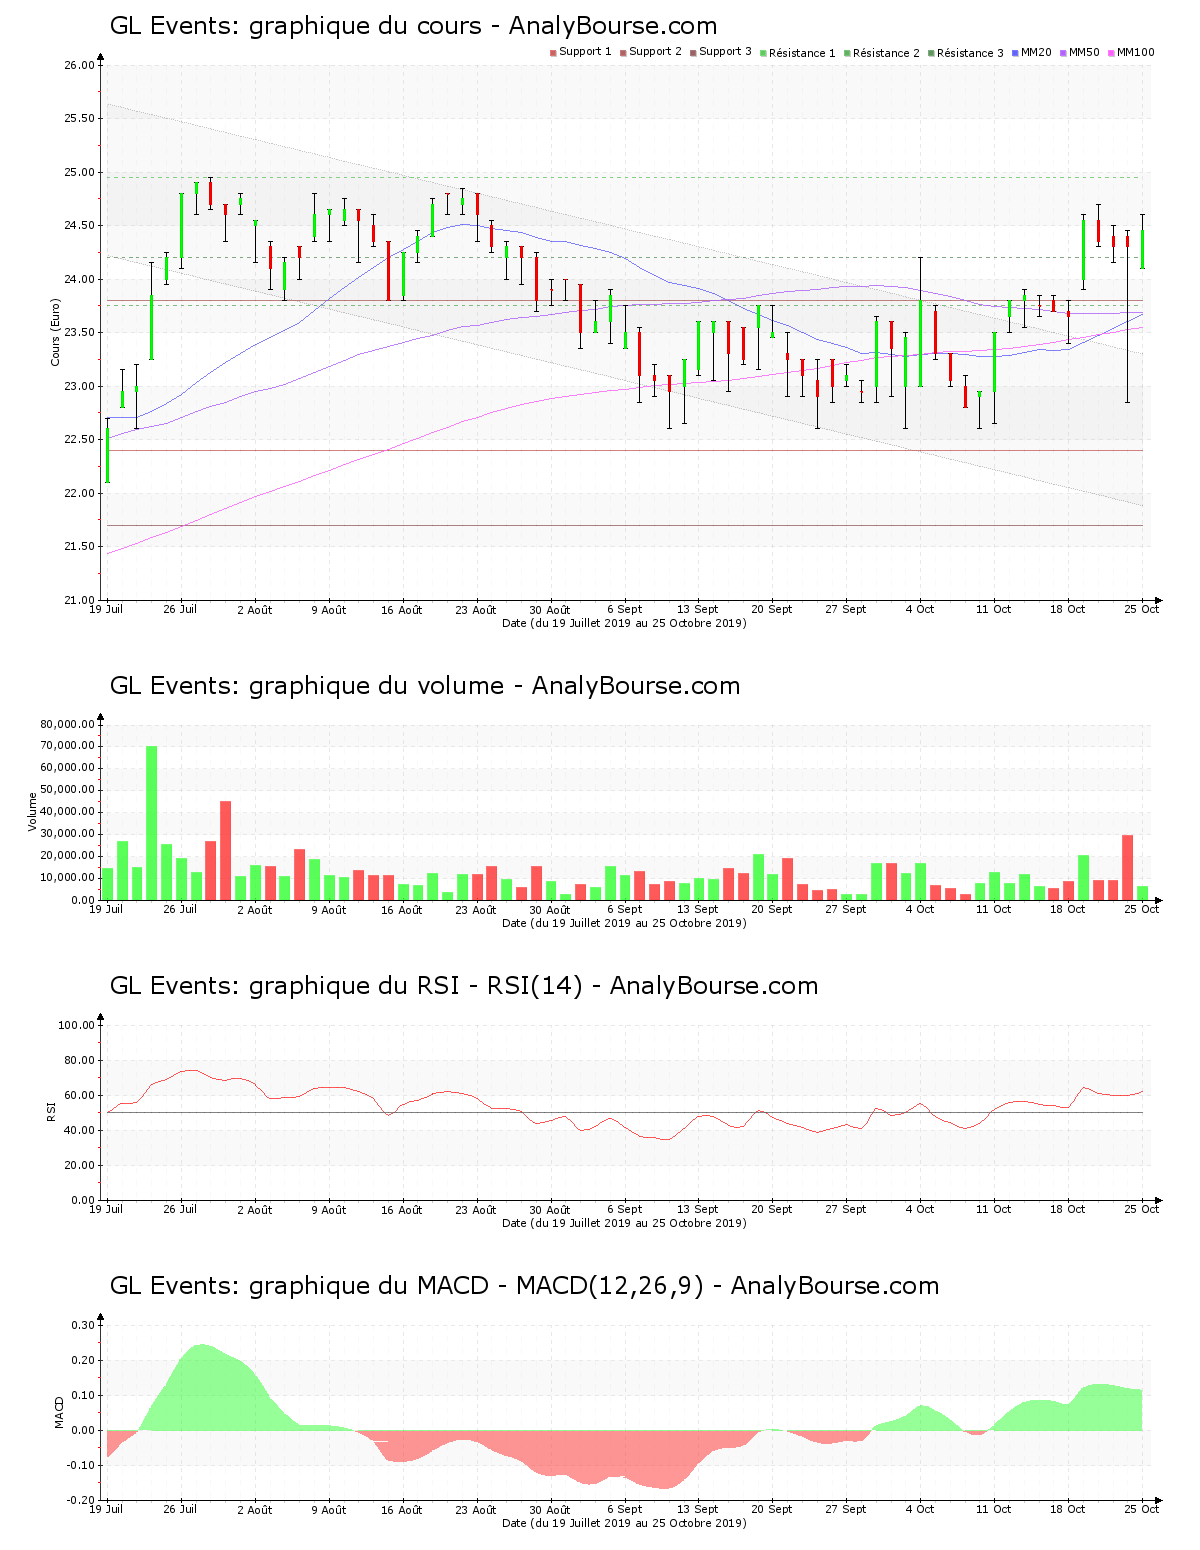
Task: Click the 26.00 price axis value
Action: 79,66
